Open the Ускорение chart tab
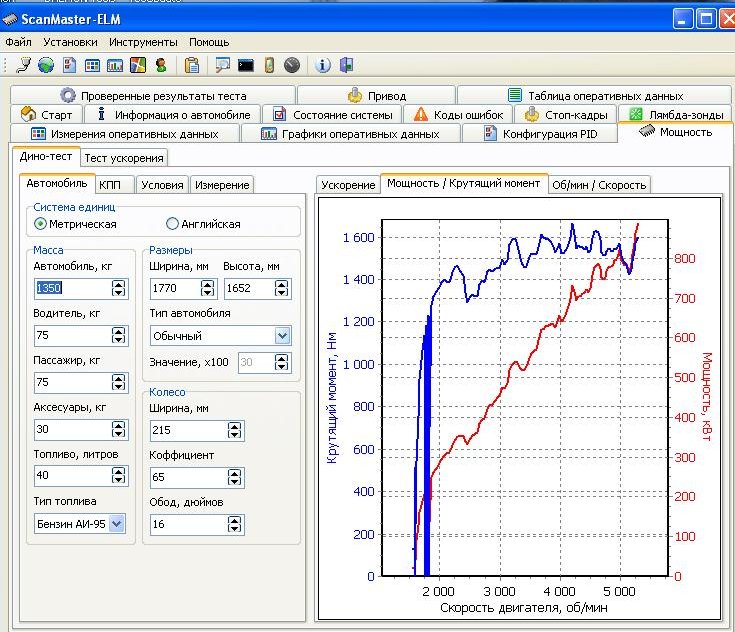 (x=348, y=184)
